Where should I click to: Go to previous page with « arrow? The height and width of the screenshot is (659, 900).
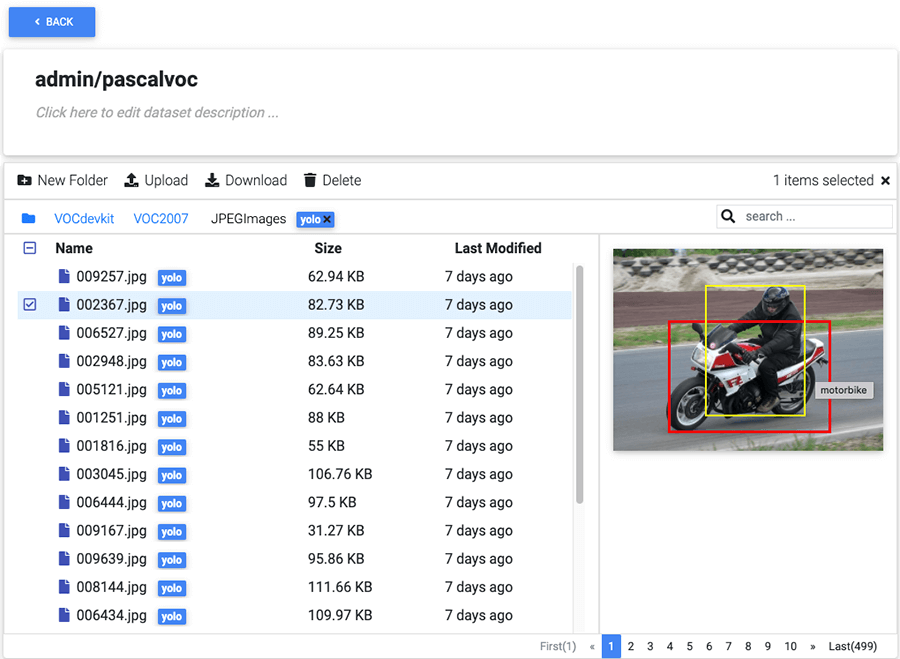pyautogui.click(x=592, y=647)
